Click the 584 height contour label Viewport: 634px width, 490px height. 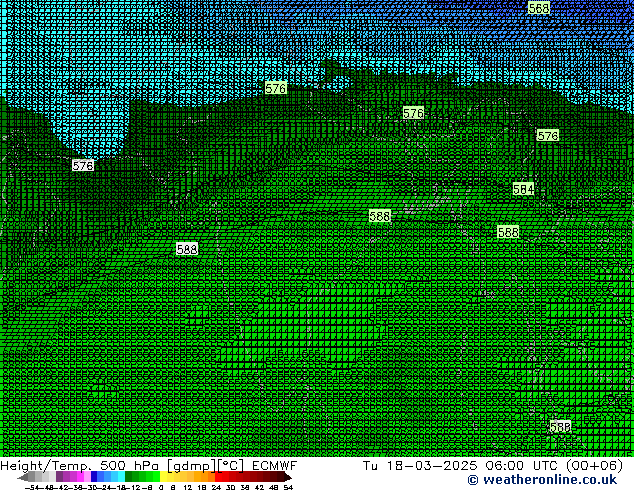[523, 189]
